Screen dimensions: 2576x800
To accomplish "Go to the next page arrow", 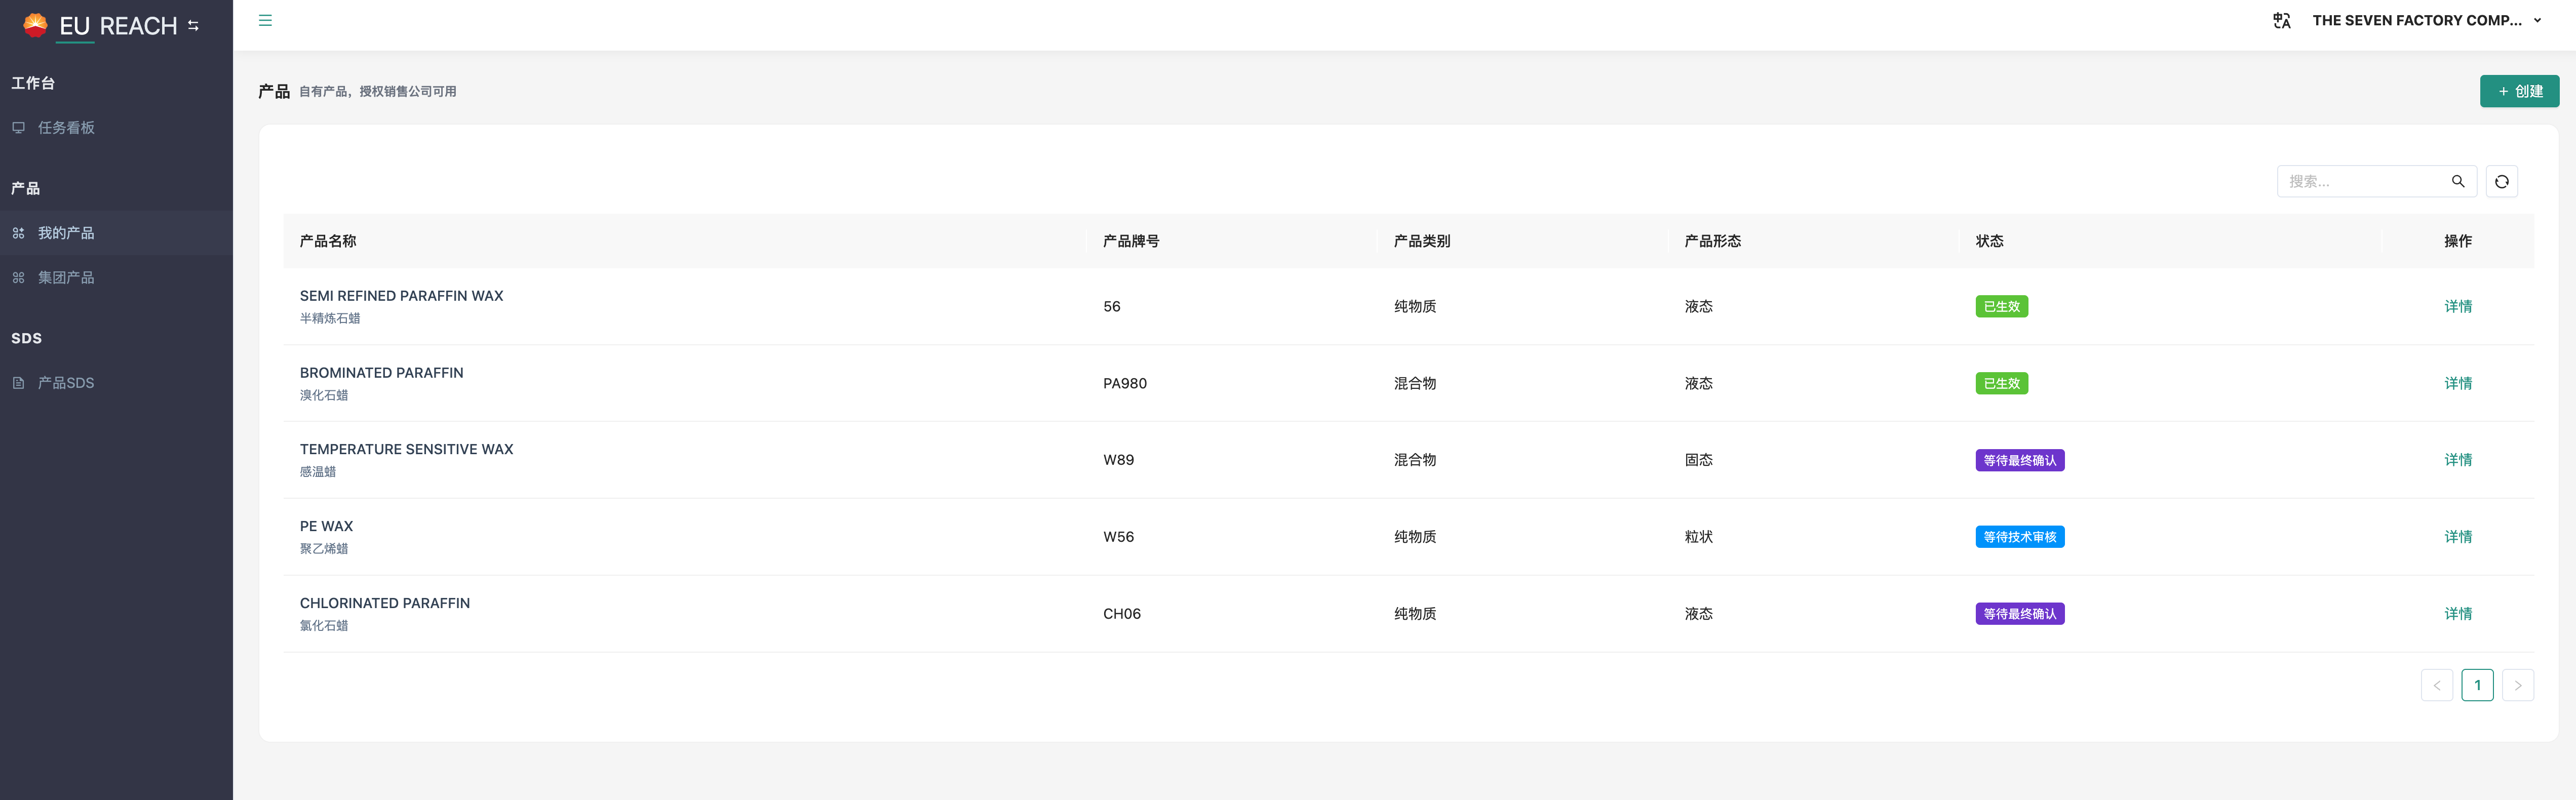I will coord(2517,685).
